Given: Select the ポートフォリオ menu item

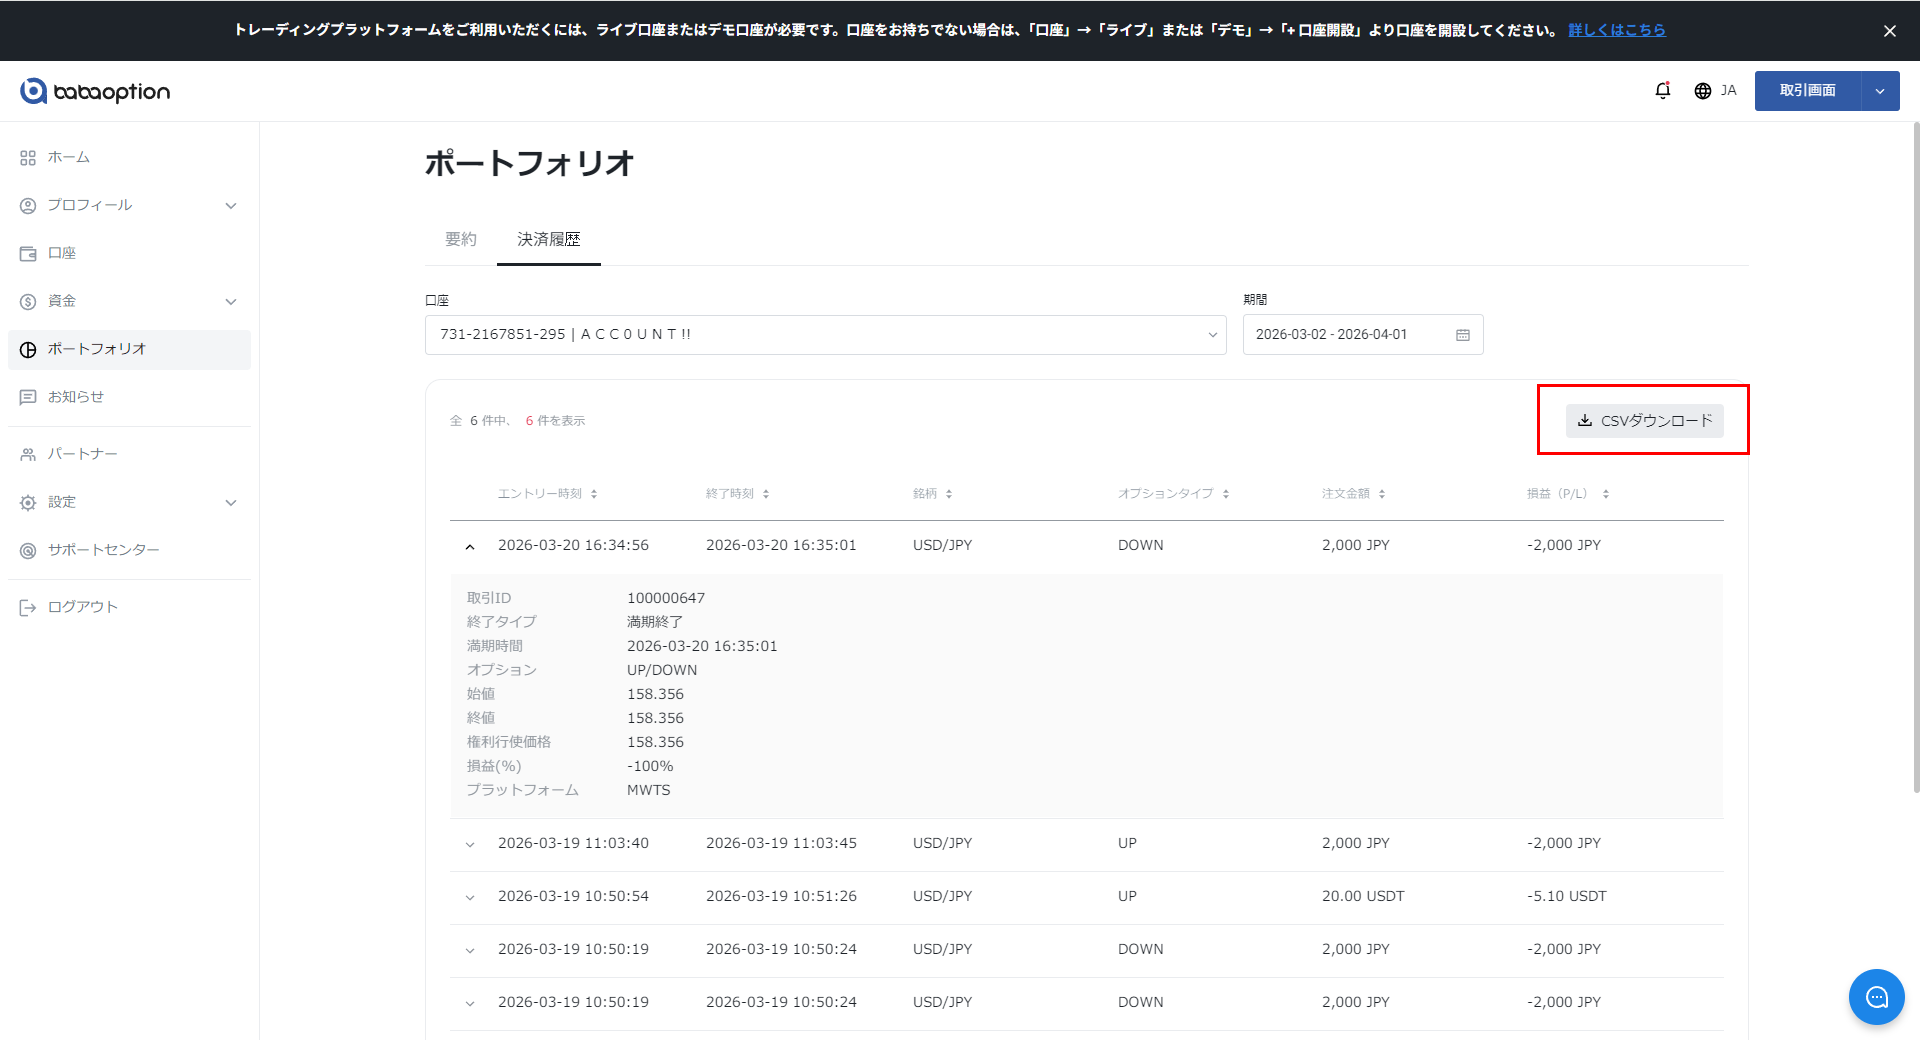Looking at the screenshot, I should click(97, 349).
